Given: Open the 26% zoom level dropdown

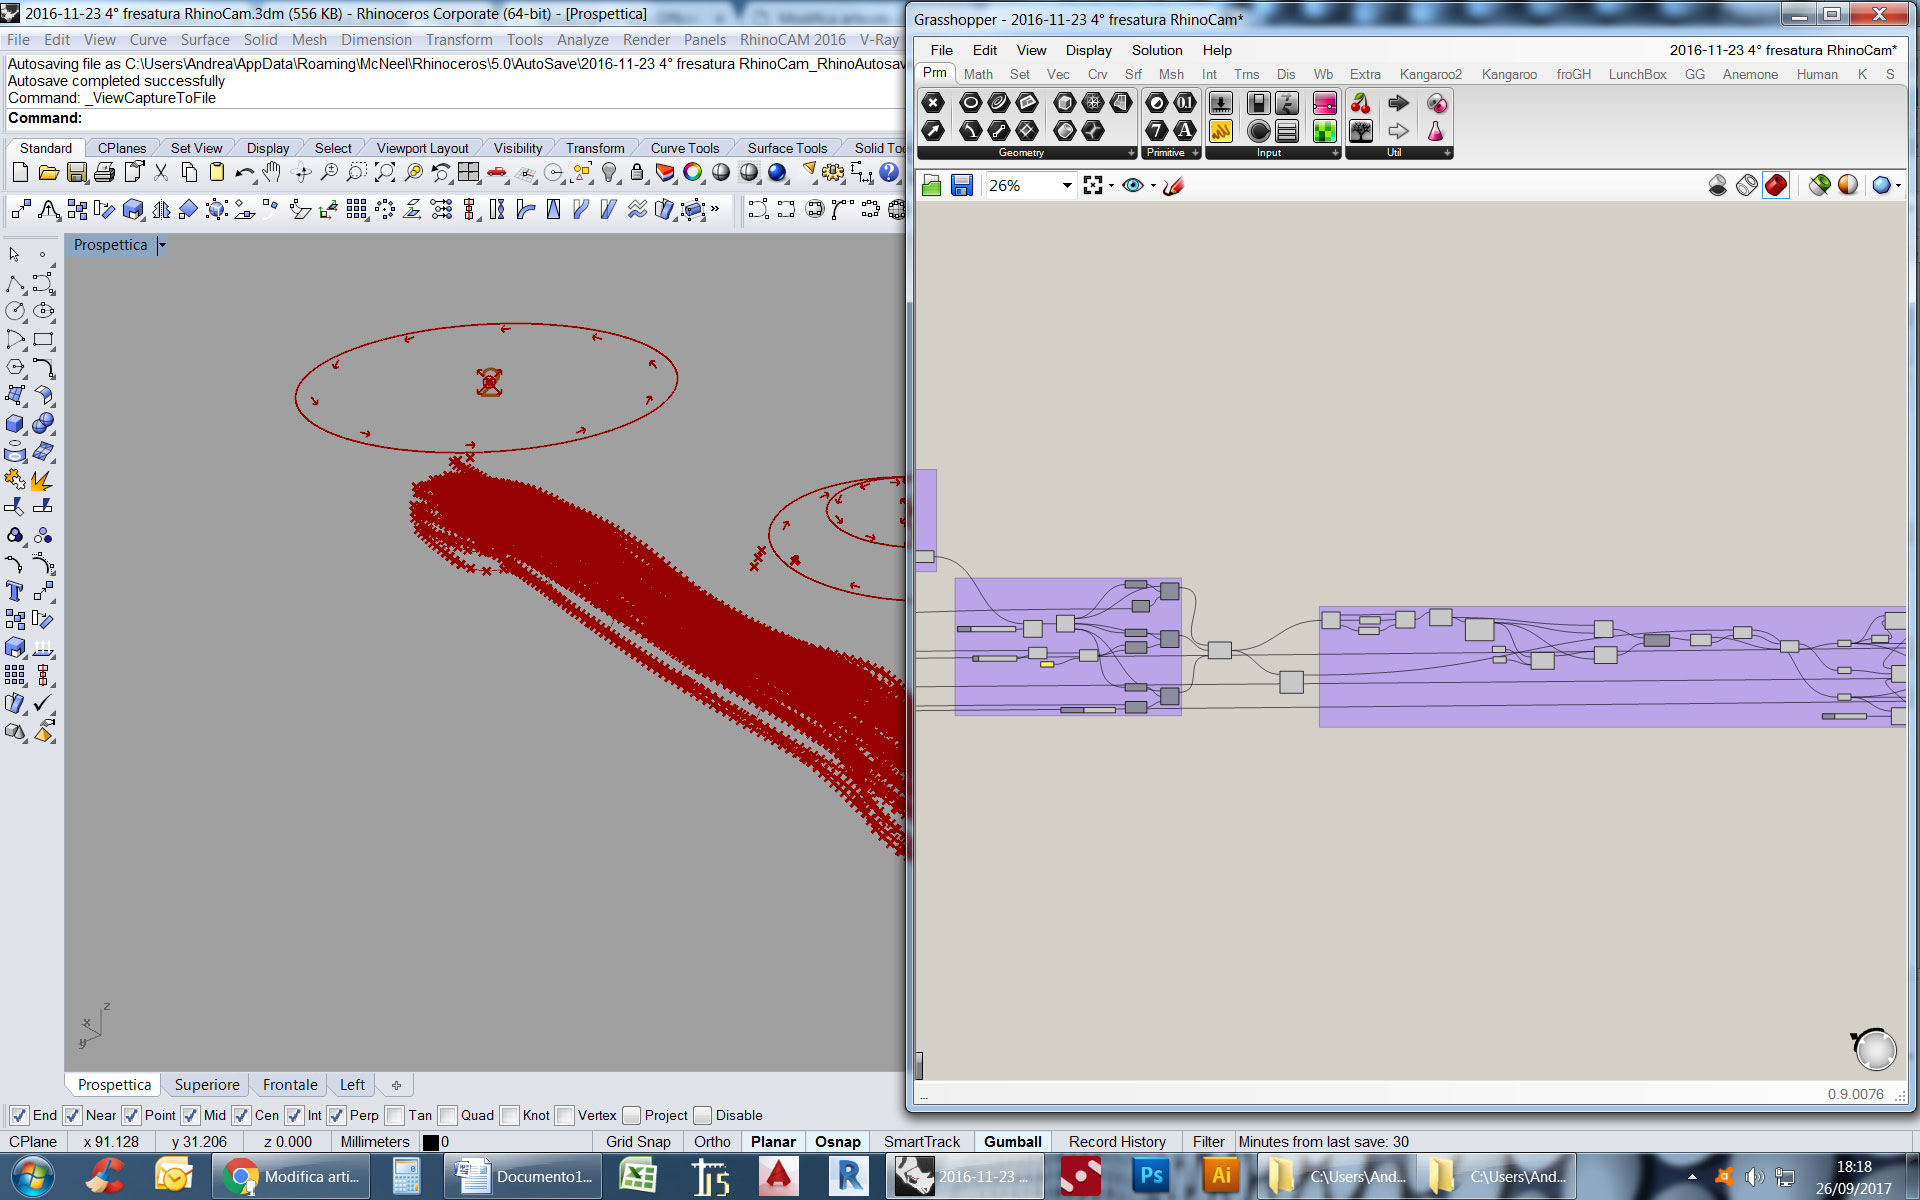Looking at the screenshot, I should (x=1067, y=185).
